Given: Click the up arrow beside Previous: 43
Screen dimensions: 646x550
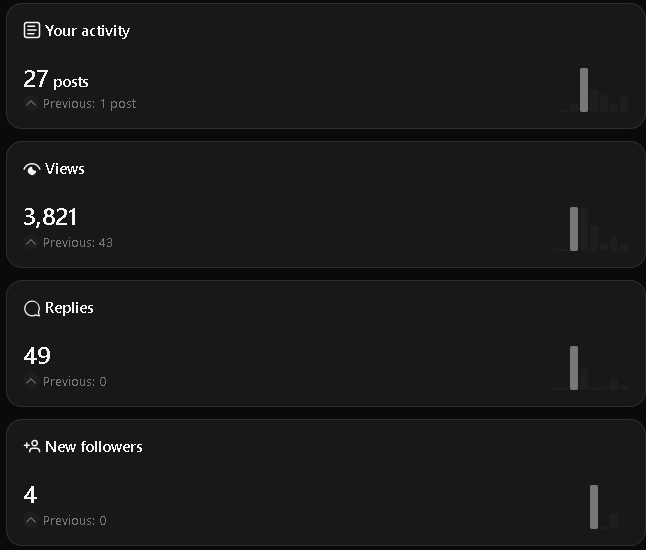Looking at the screenshot, I should pos(31,243).
